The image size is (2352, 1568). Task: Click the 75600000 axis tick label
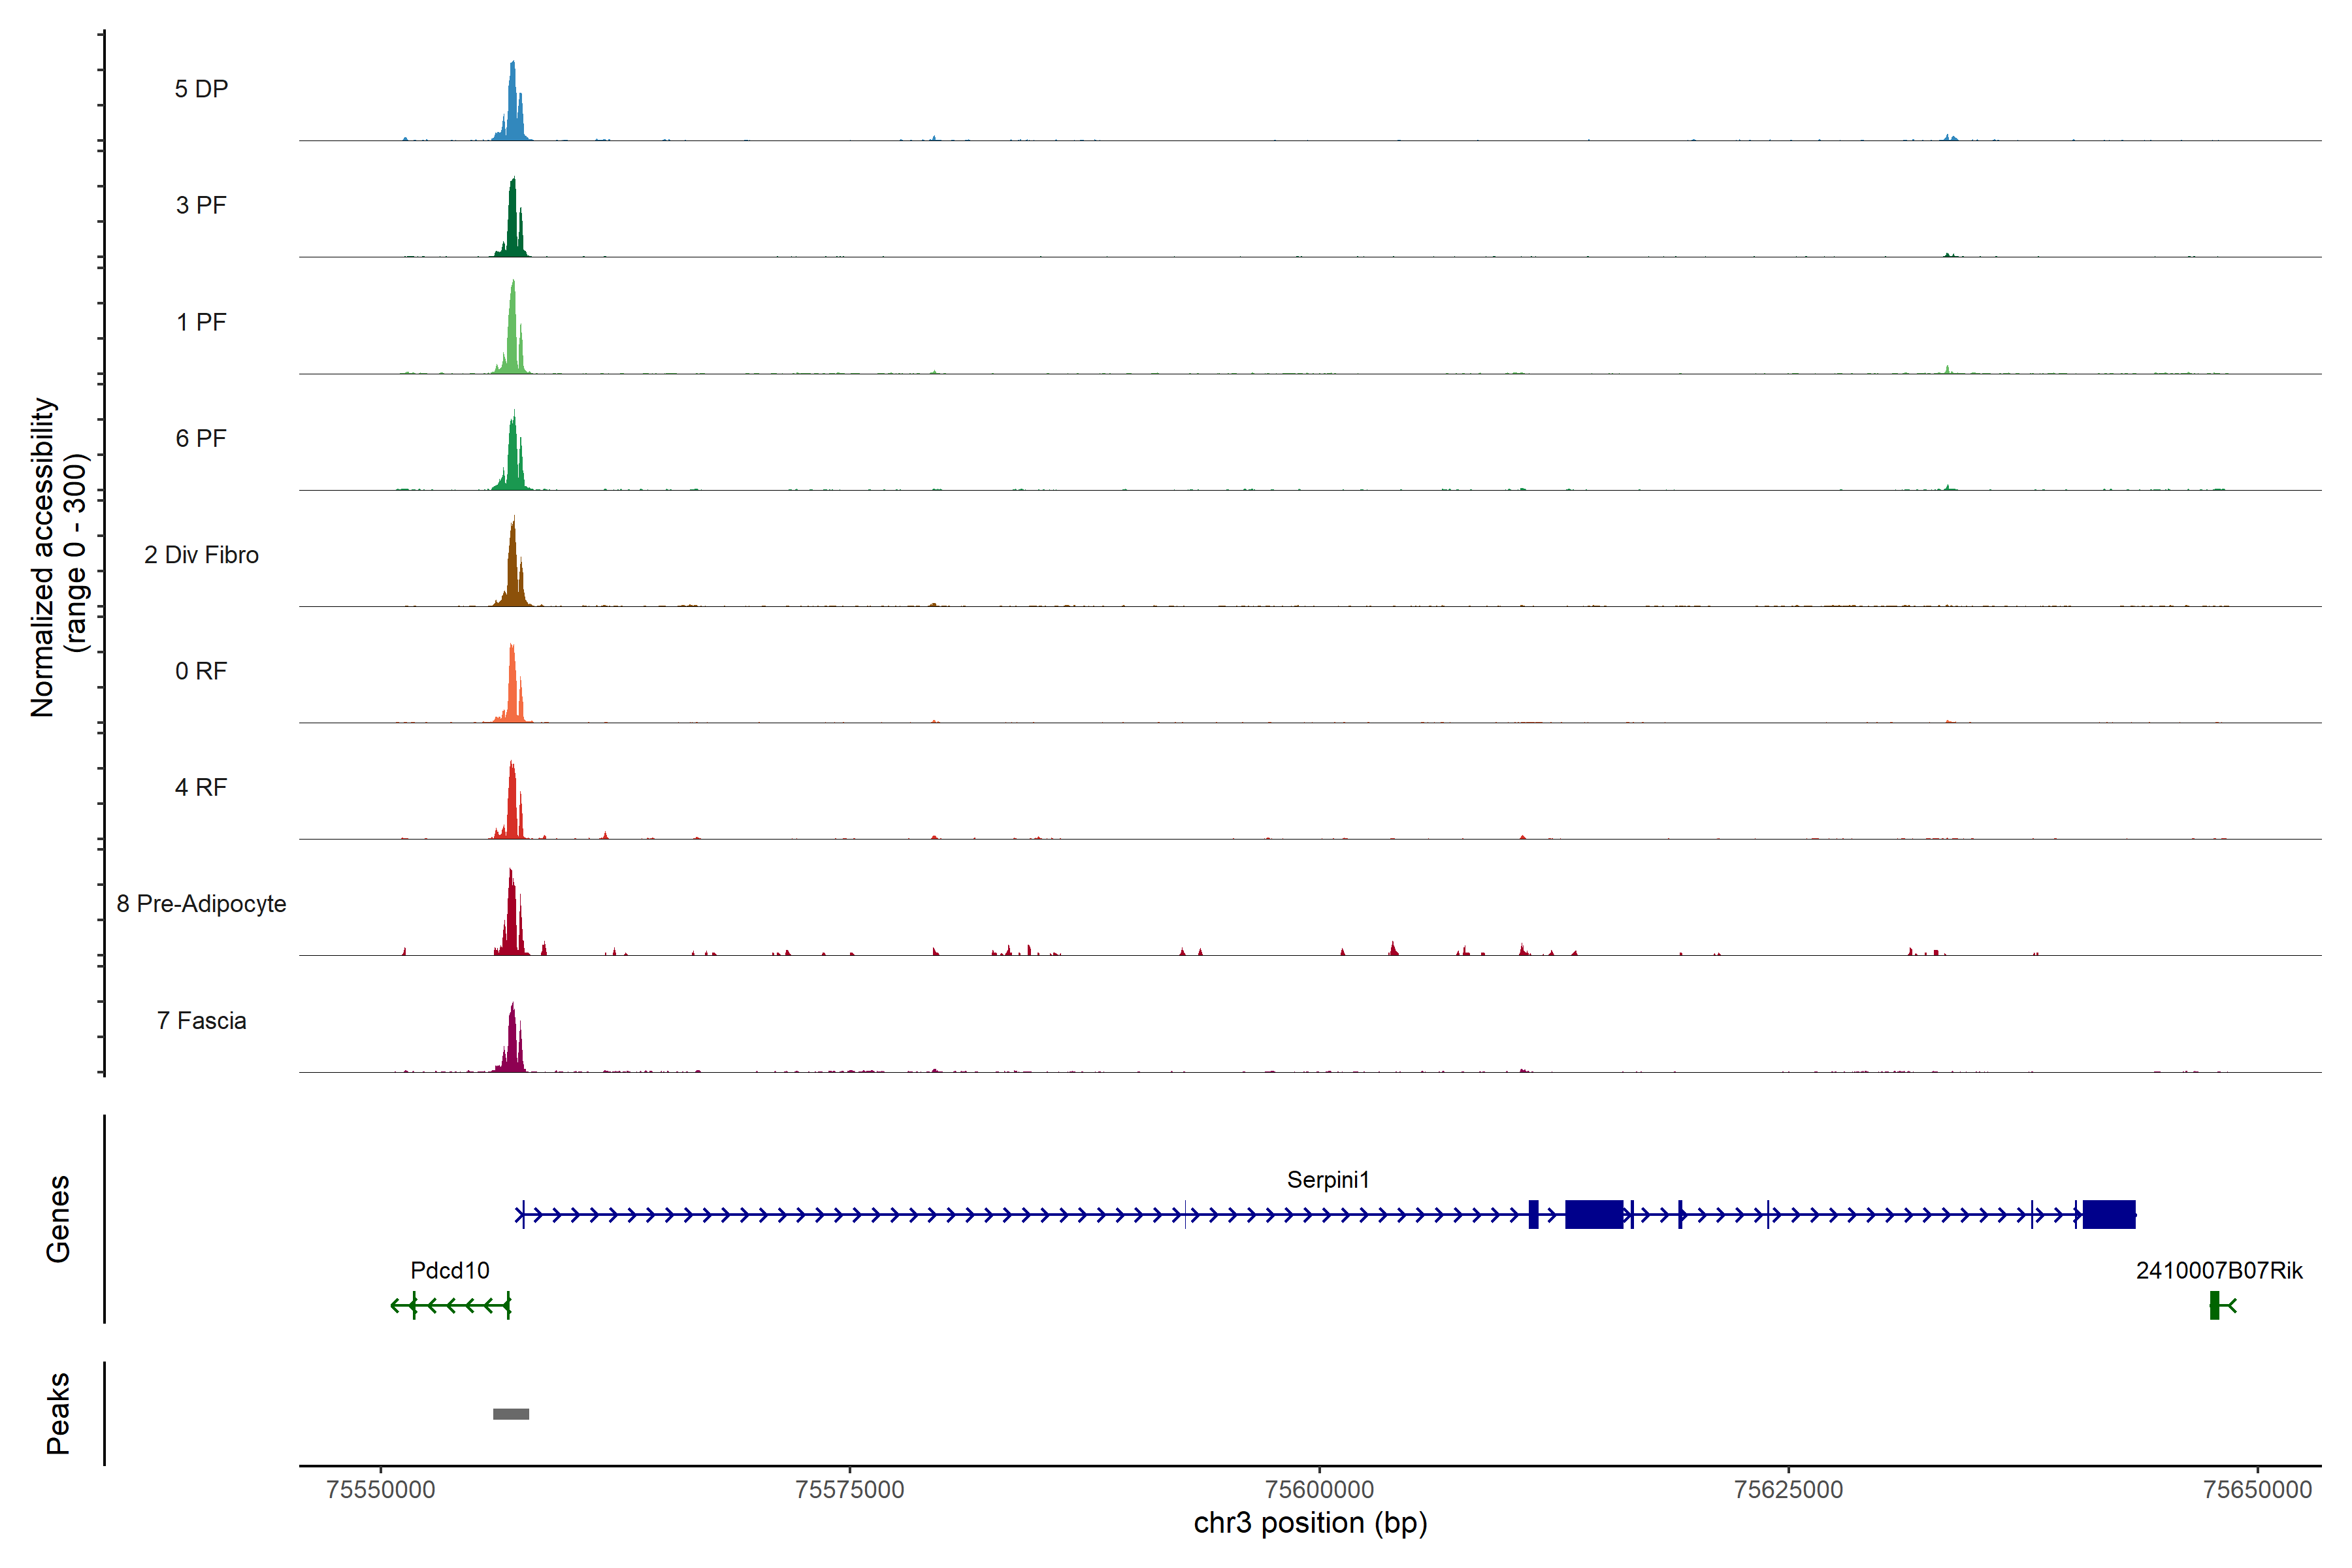[1319, 1490]
